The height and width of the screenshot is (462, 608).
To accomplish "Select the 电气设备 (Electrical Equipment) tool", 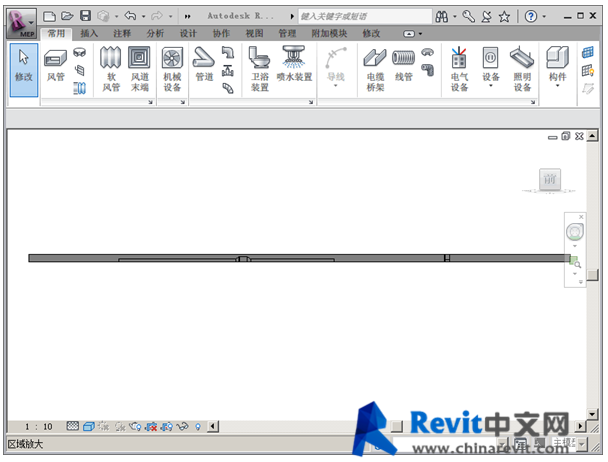I will pos(459,70).
